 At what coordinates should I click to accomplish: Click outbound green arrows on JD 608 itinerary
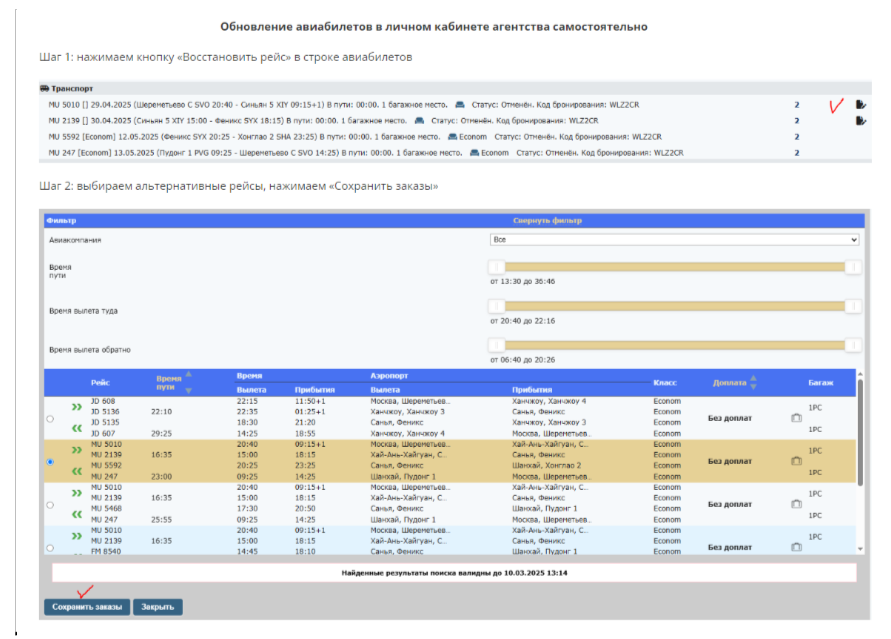[77, 407]
